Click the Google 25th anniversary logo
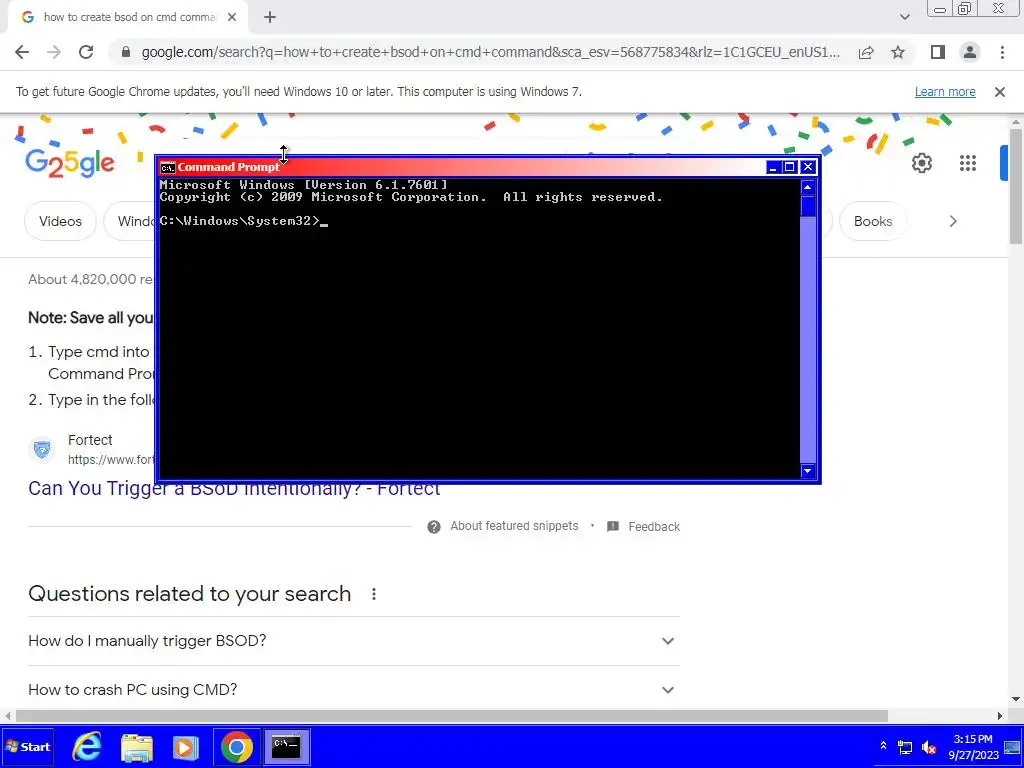 click(x=70, y=163)
